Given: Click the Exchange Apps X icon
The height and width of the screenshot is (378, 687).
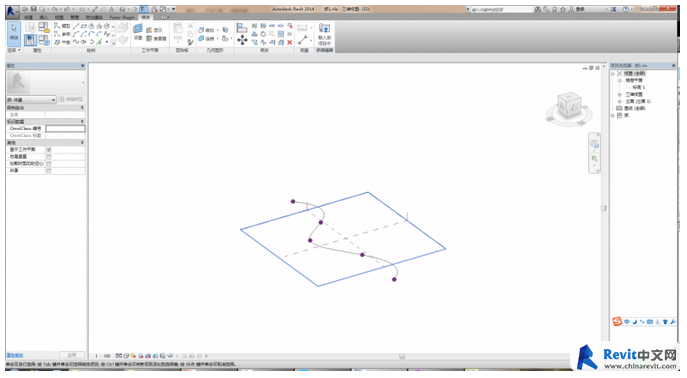Looking at the screenshot, I should coord(613,9).
